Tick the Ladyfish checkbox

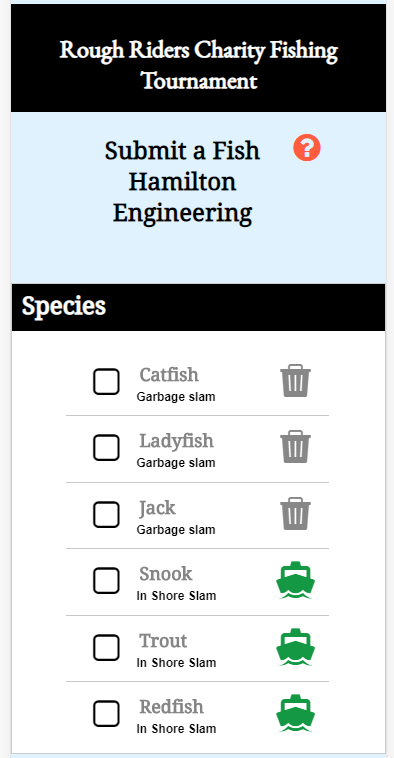106,447
